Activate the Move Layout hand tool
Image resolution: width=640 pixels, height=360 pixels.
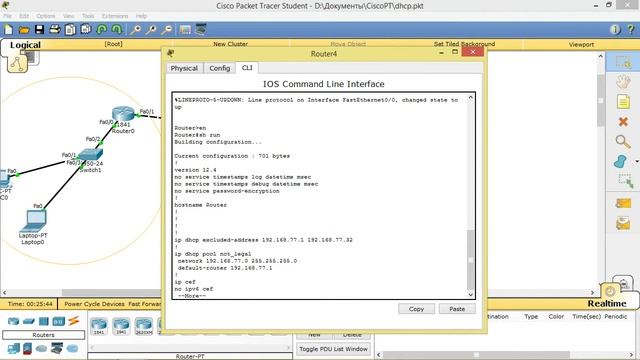click(x=623, y=82)
